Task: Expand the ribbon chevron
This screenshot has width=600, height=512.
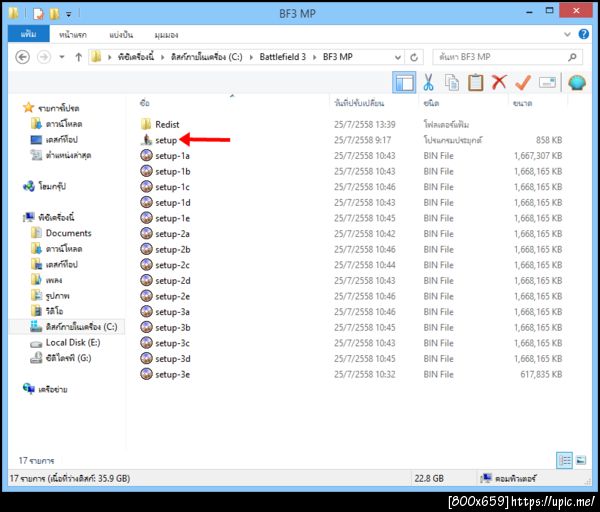Action: pos(567,34)
